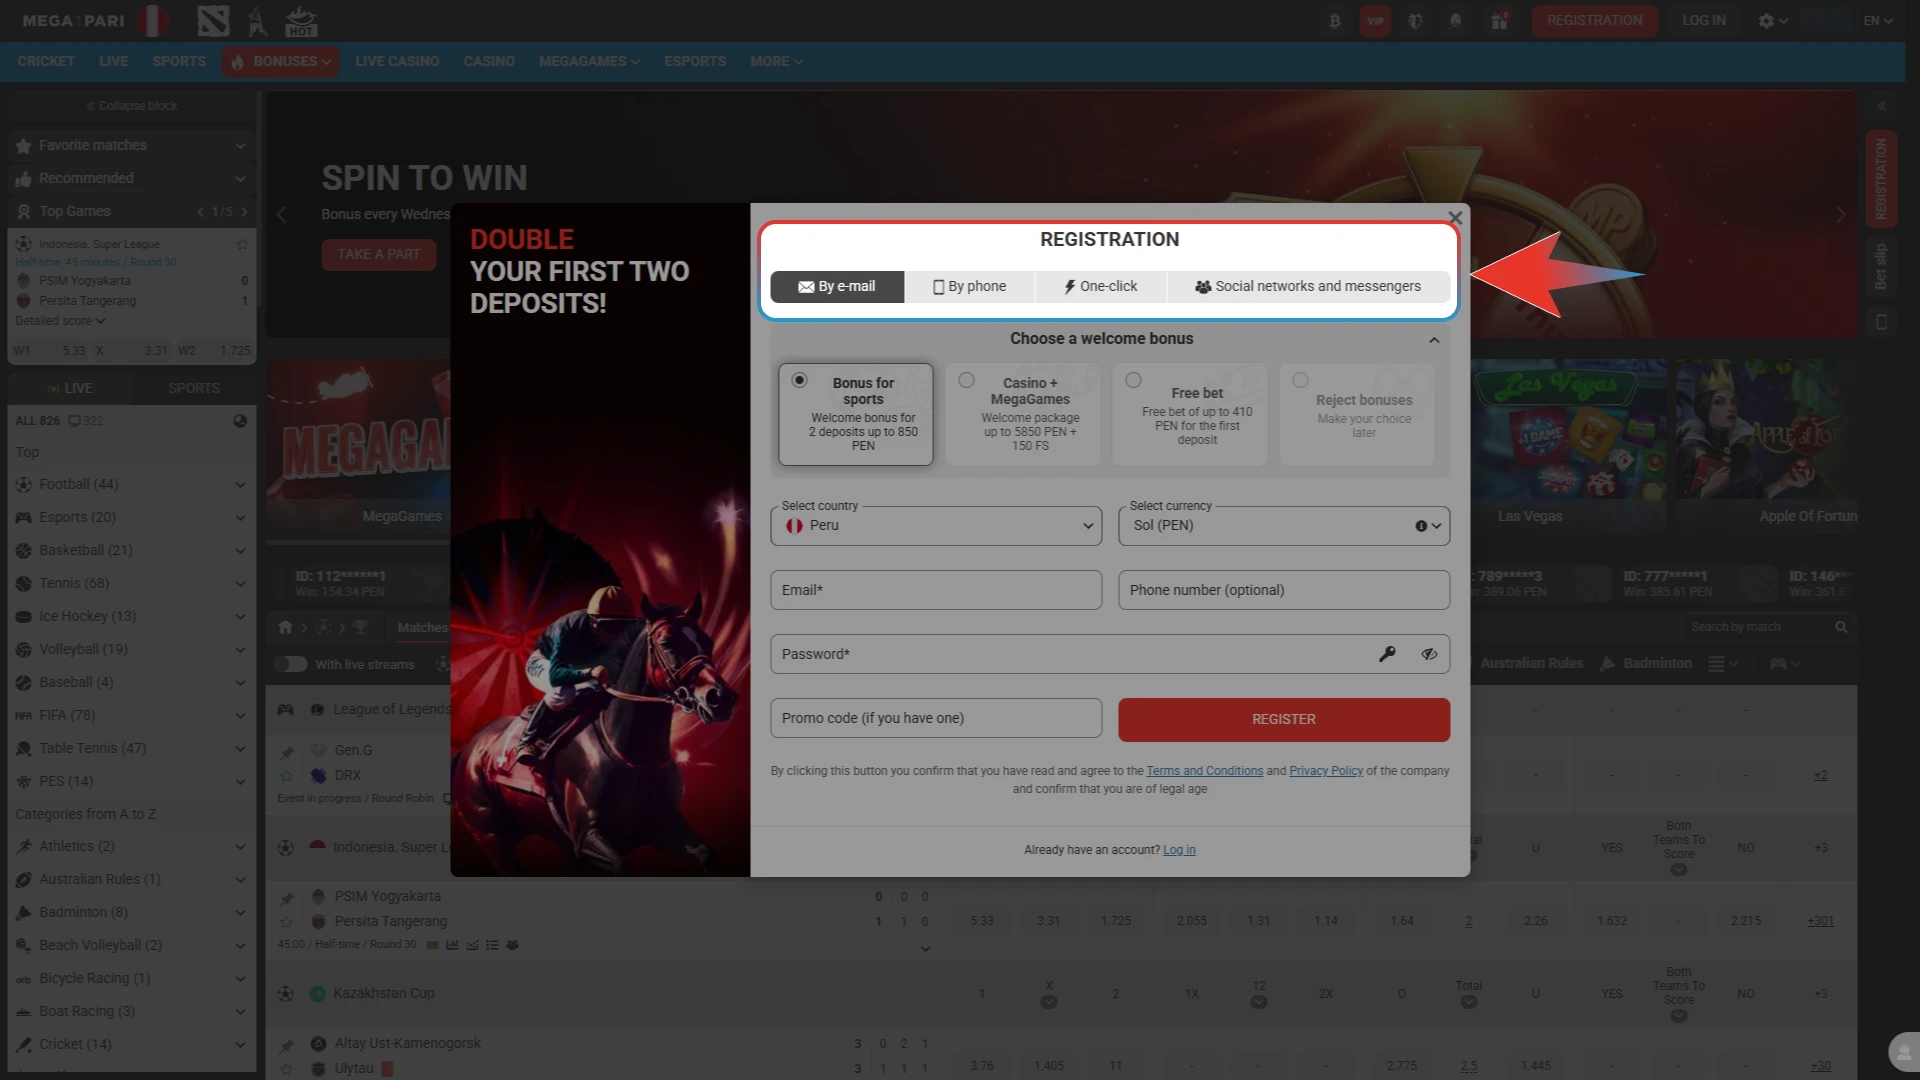
Task: Click the Football sport icon in the sidebar
Action: [24, 485]
